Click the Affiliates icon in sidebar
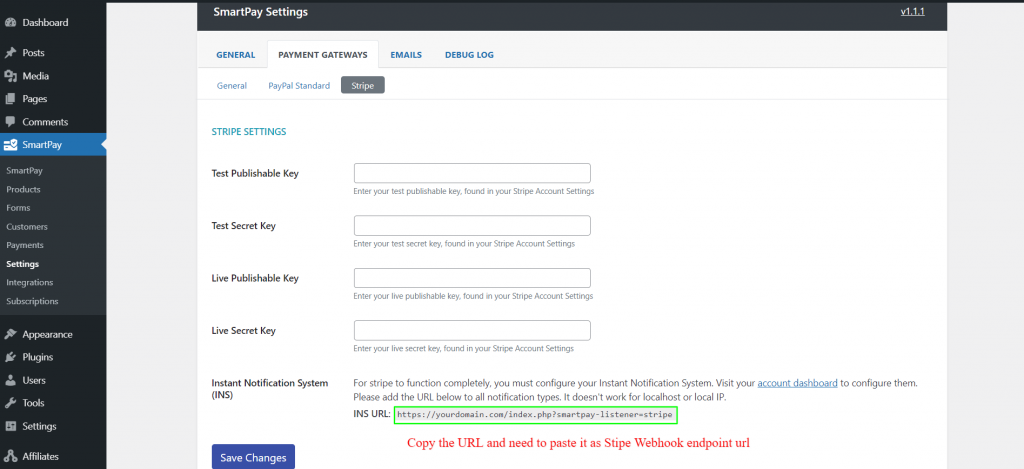The width and height of the screenshot is (1024, 469). tap(10, 456)
